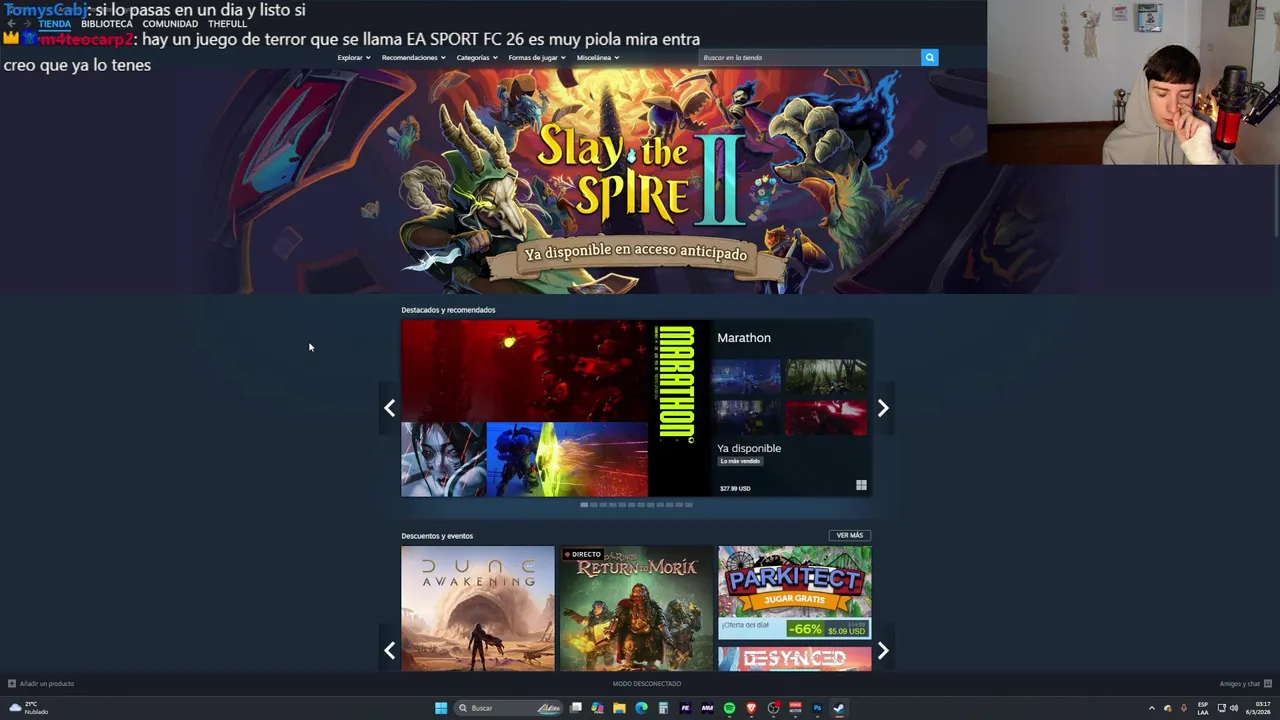Open the BIBLIOTECA tab
The image size is (1280, 720).
(107, 24)
